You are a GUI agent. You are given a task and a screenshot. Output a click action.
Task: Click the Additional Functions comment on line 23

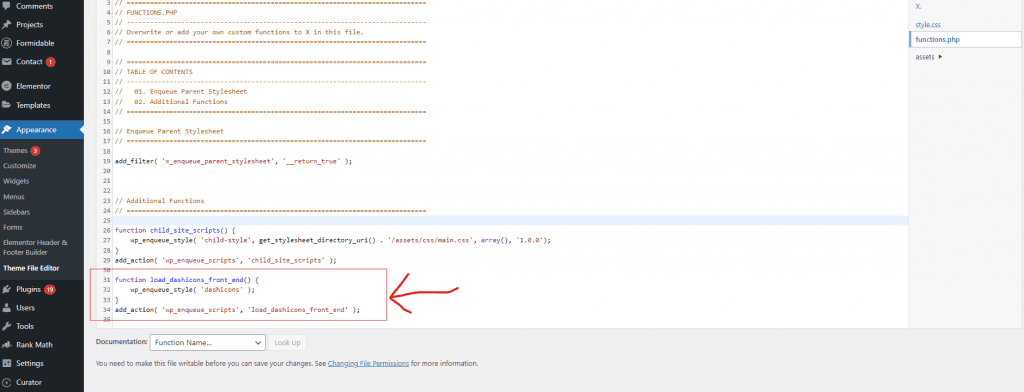[159, 201]
